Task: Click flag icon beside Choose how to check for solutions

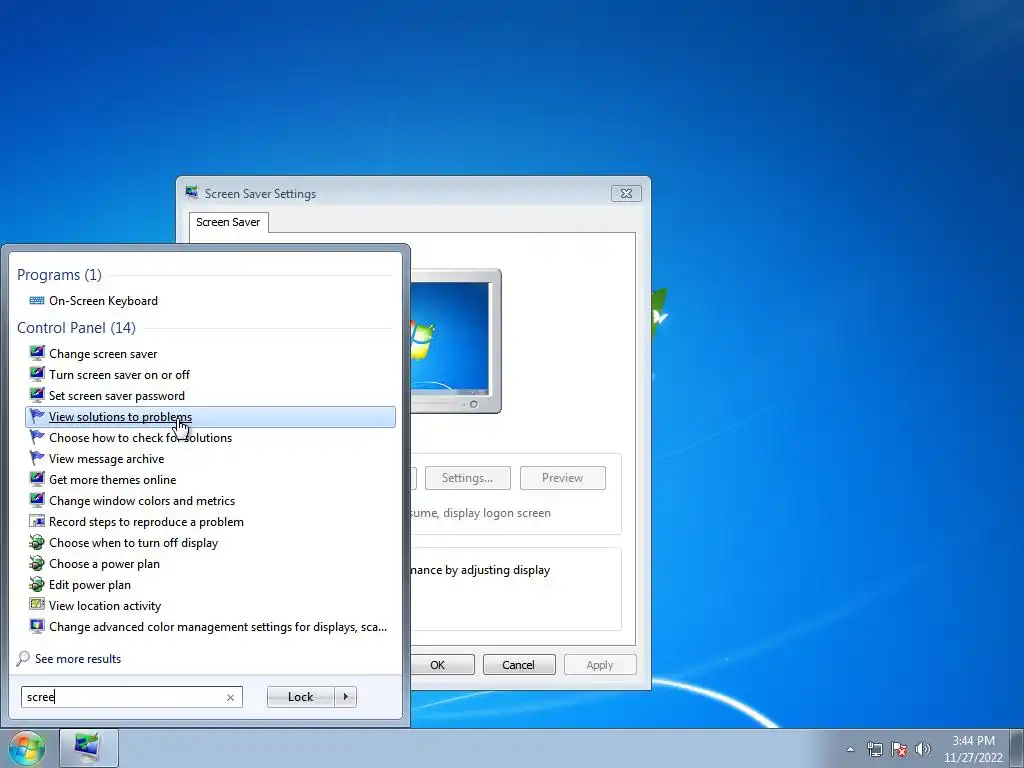Action: 37,437
